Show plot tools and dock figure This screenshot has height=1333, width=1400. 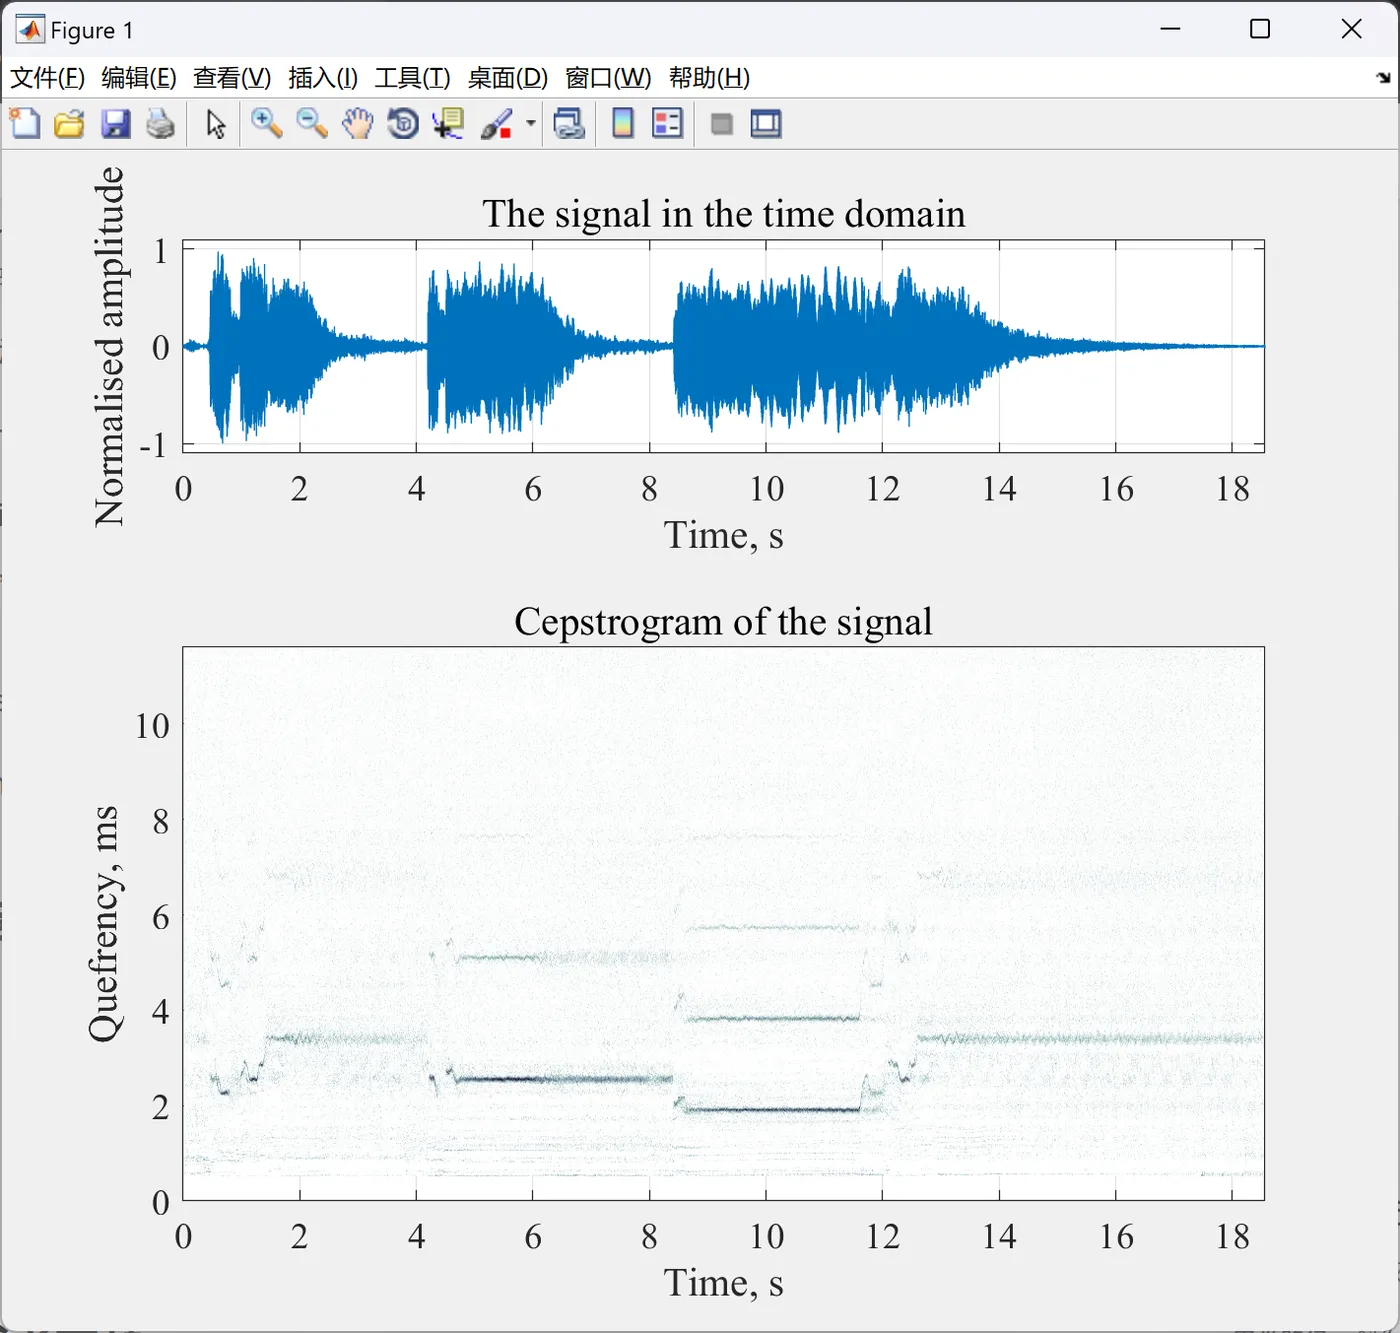[x=766, y=124]
